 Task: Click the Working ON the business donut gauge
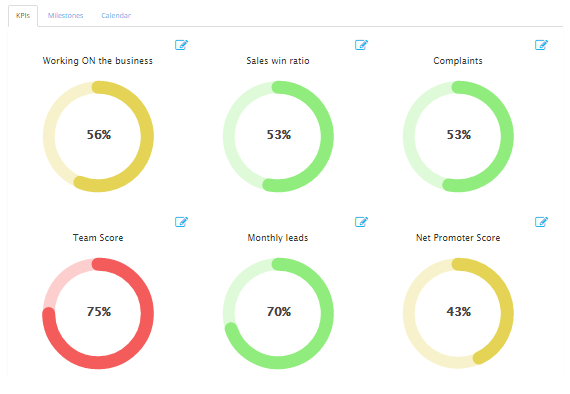98,136
